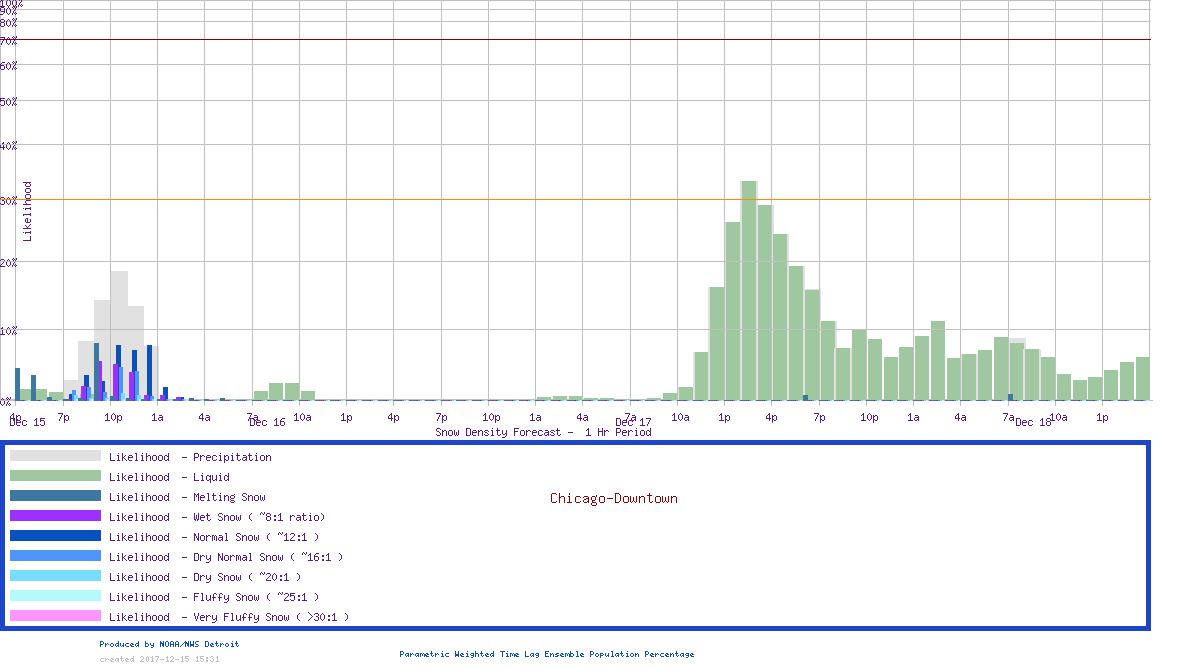Click the Dry Normal Snow (~16:1) swatch
Image resolution: width=1200 pixels, height=670 pixels.
(x=55, y=556)
